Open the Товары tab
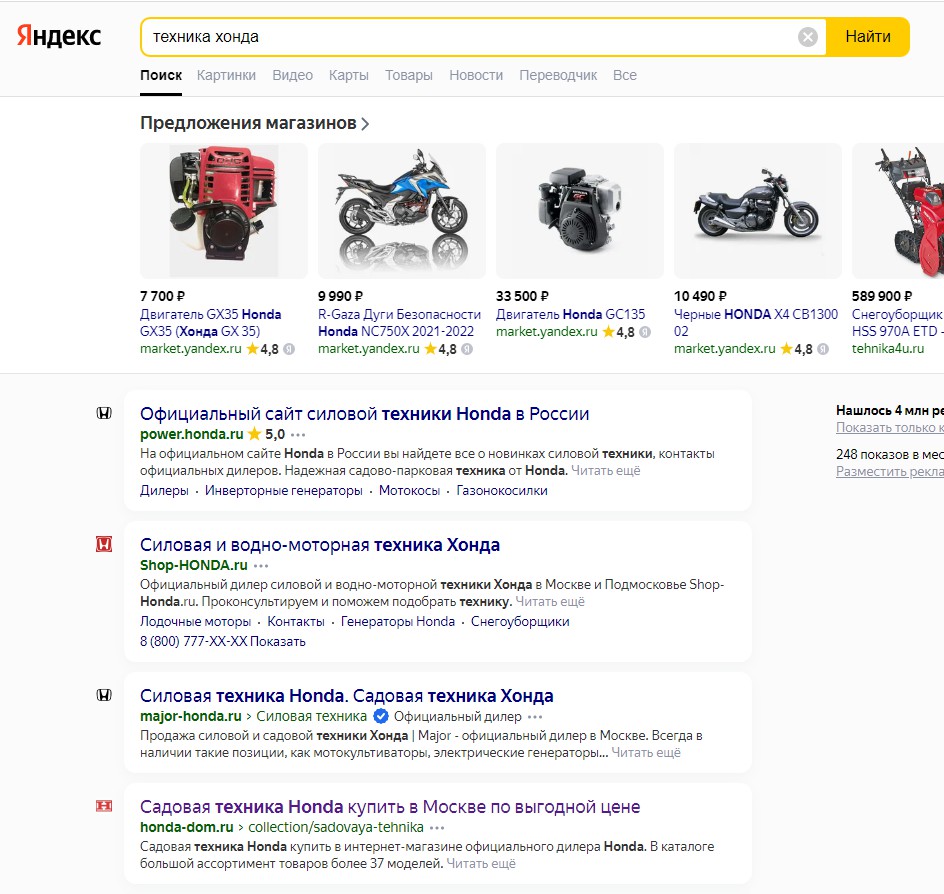944x894 pixels. pos(409,75)
